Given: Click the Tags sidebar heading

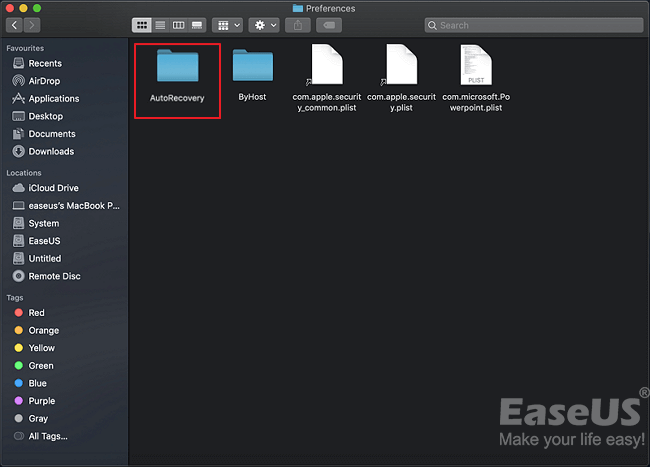Looking at the screenshot, I should tap(15, 298).
